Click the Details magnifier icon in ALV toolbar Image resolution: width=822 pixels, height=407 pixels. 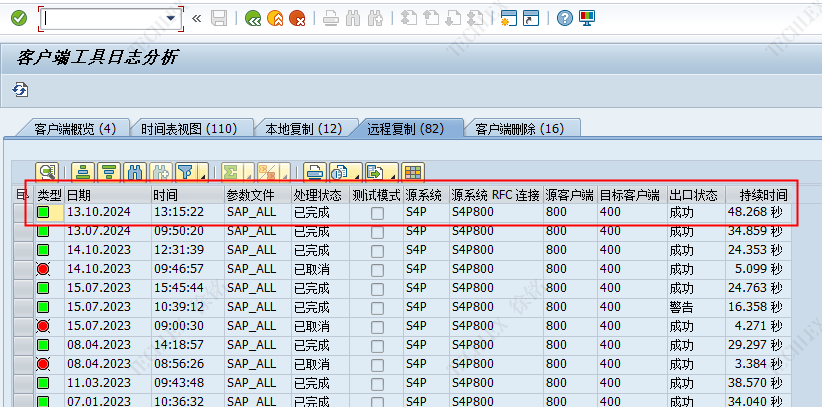pos(48,171)
